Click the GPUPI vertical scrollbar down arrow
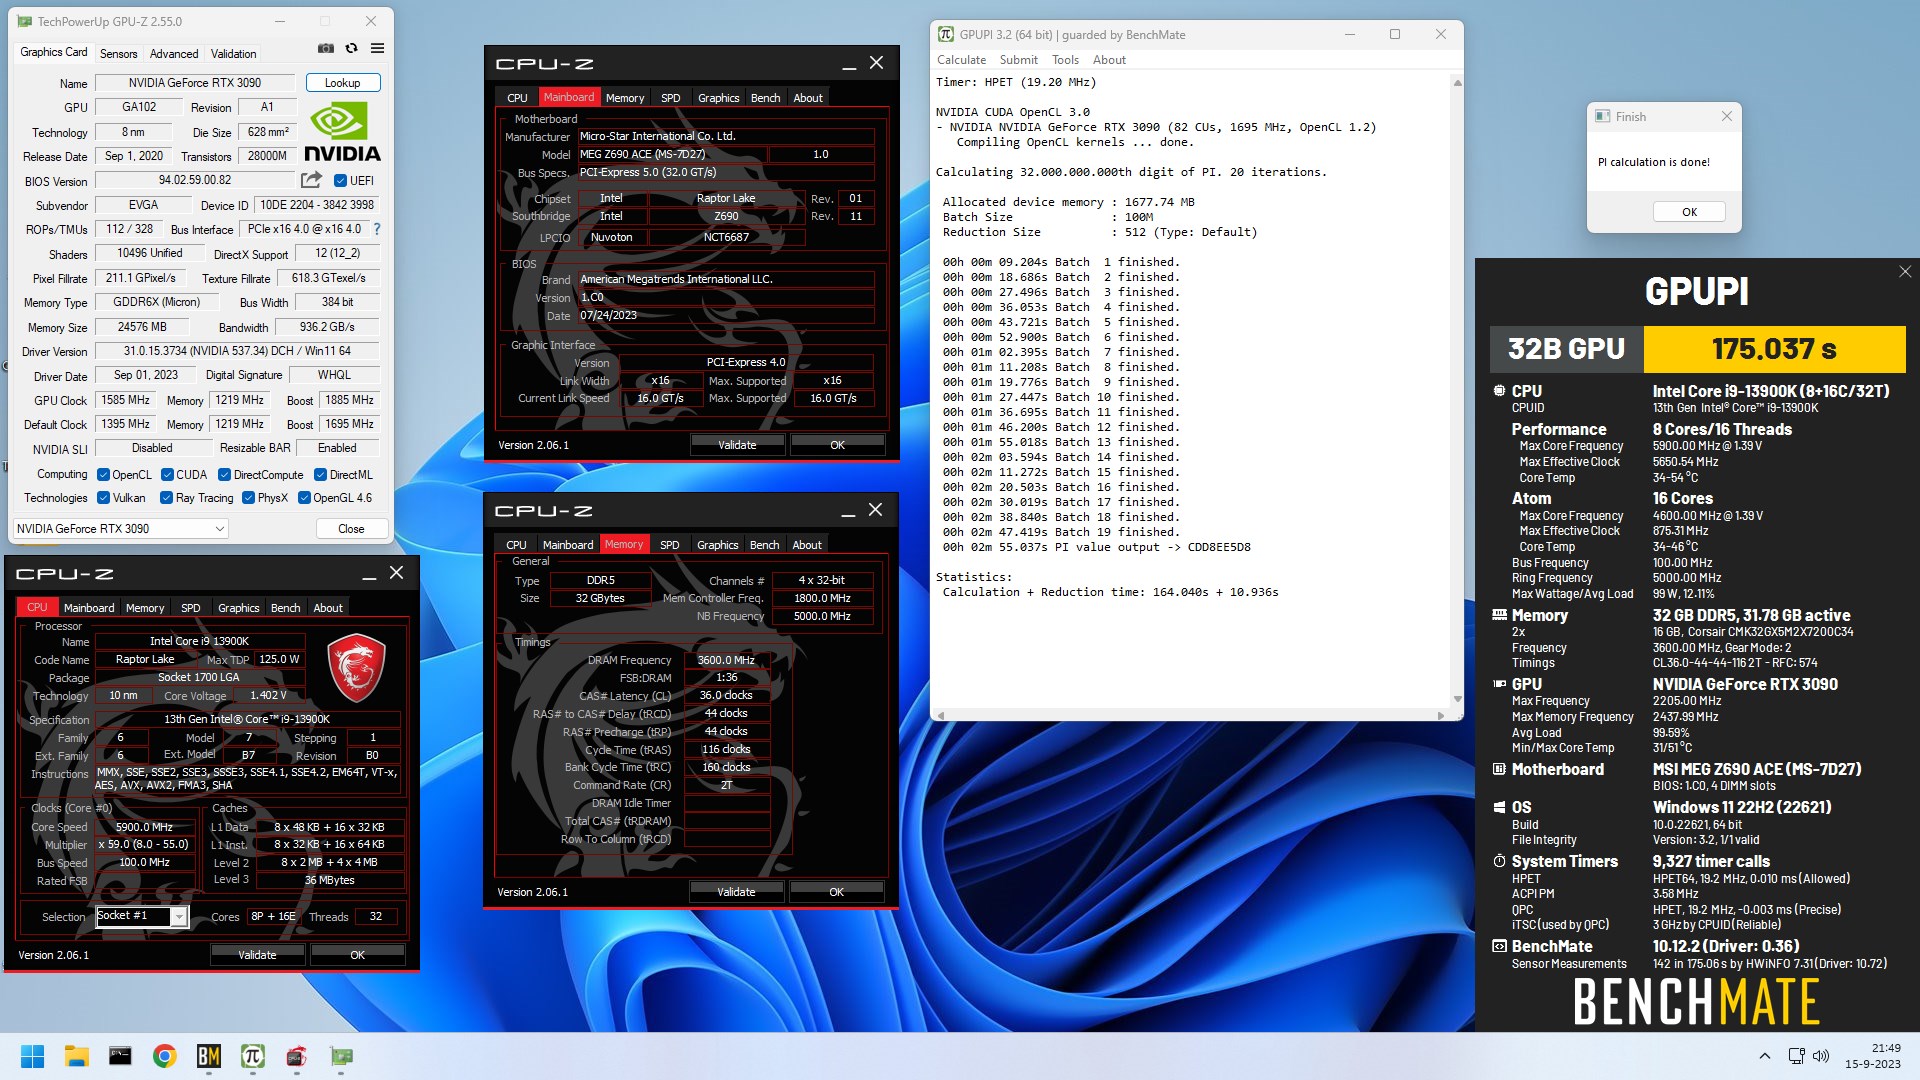1920x1080 pixels. click(x=1457, y=700)
